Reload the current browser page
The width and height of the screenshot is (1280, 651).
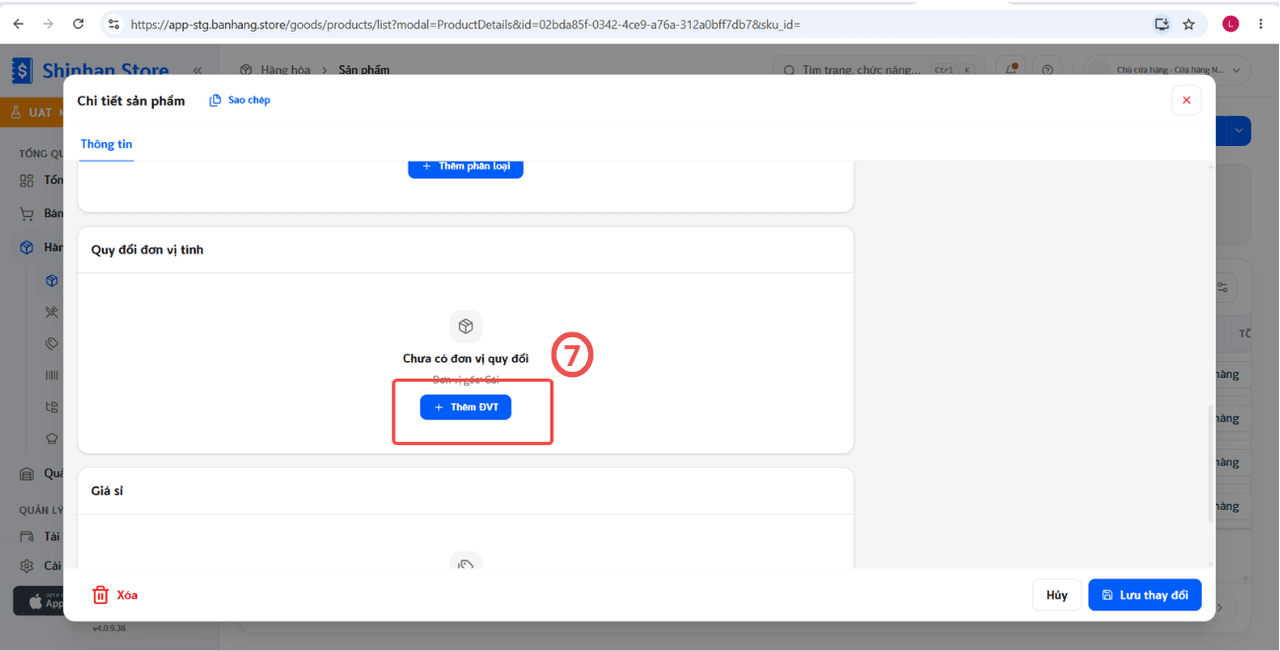[79, 24]
